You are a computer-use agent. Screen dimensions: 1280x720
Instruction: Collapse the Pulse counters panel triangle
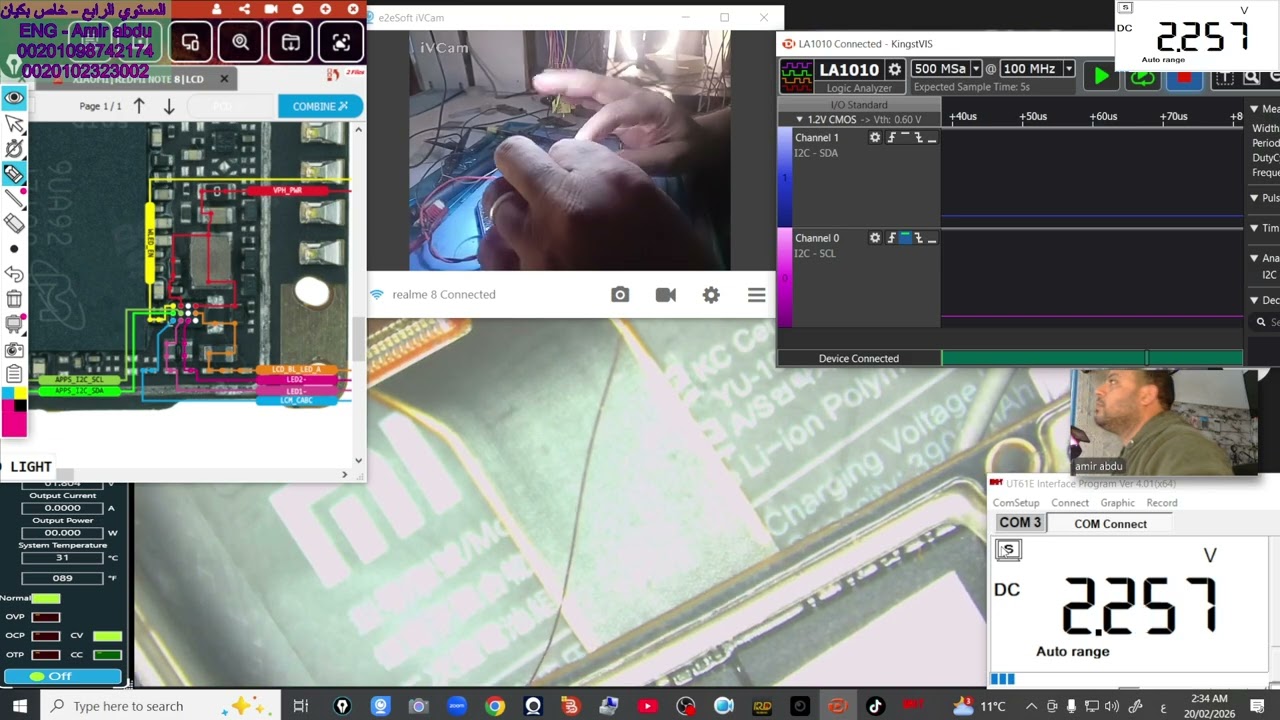point(1254,198)
